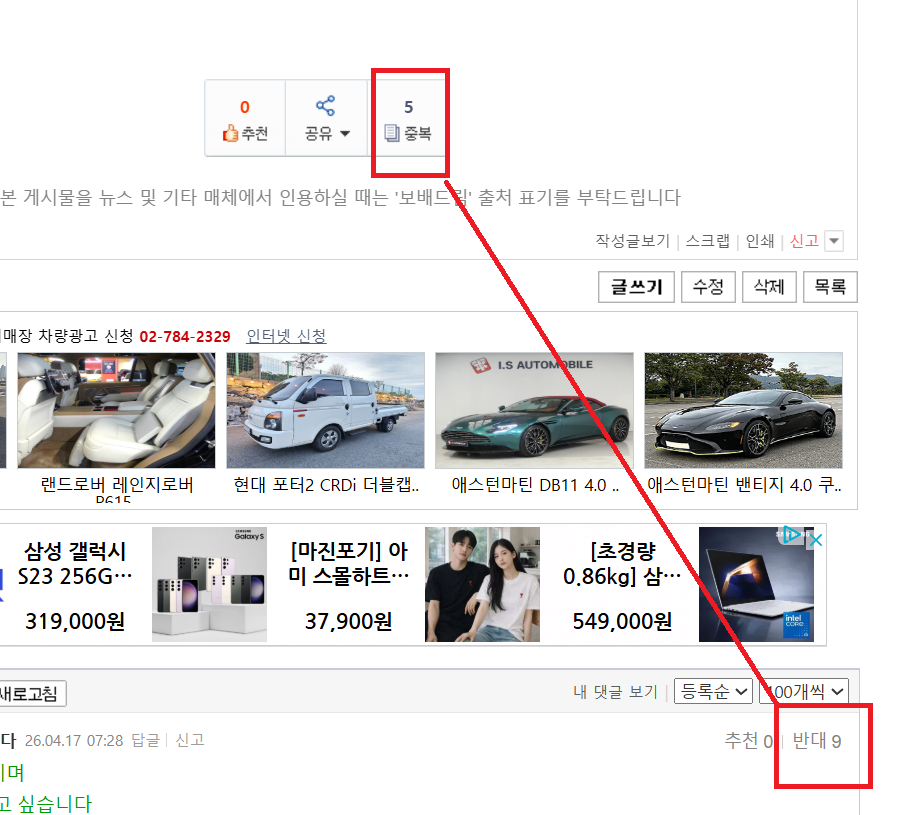Open the 애스턴마틴 DB11 car listing thumbnail

pos(533,410)
